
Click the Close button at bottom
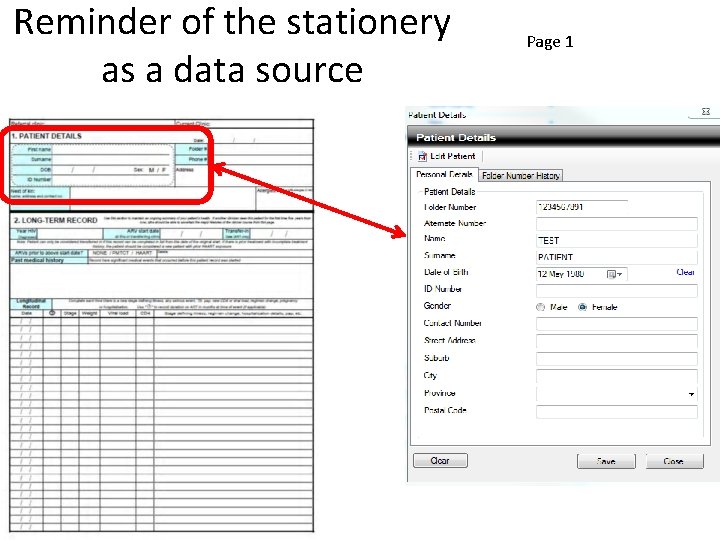(674, 461)
